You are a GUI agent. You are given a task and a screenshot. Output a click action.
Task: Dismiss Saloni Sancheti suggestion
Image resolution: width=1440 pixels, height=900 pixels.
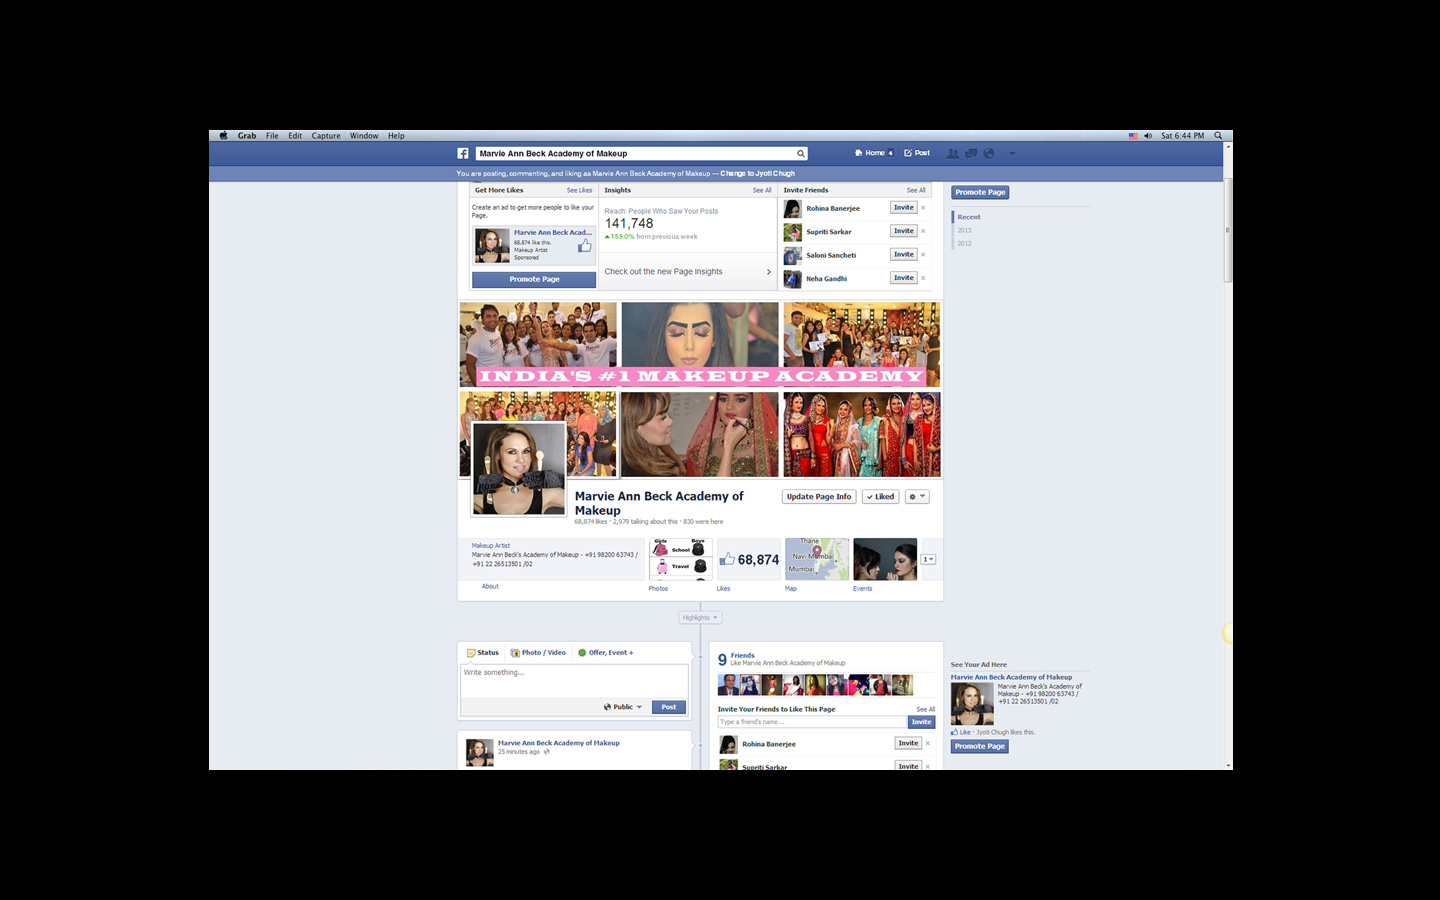click(x=923, y=255)
